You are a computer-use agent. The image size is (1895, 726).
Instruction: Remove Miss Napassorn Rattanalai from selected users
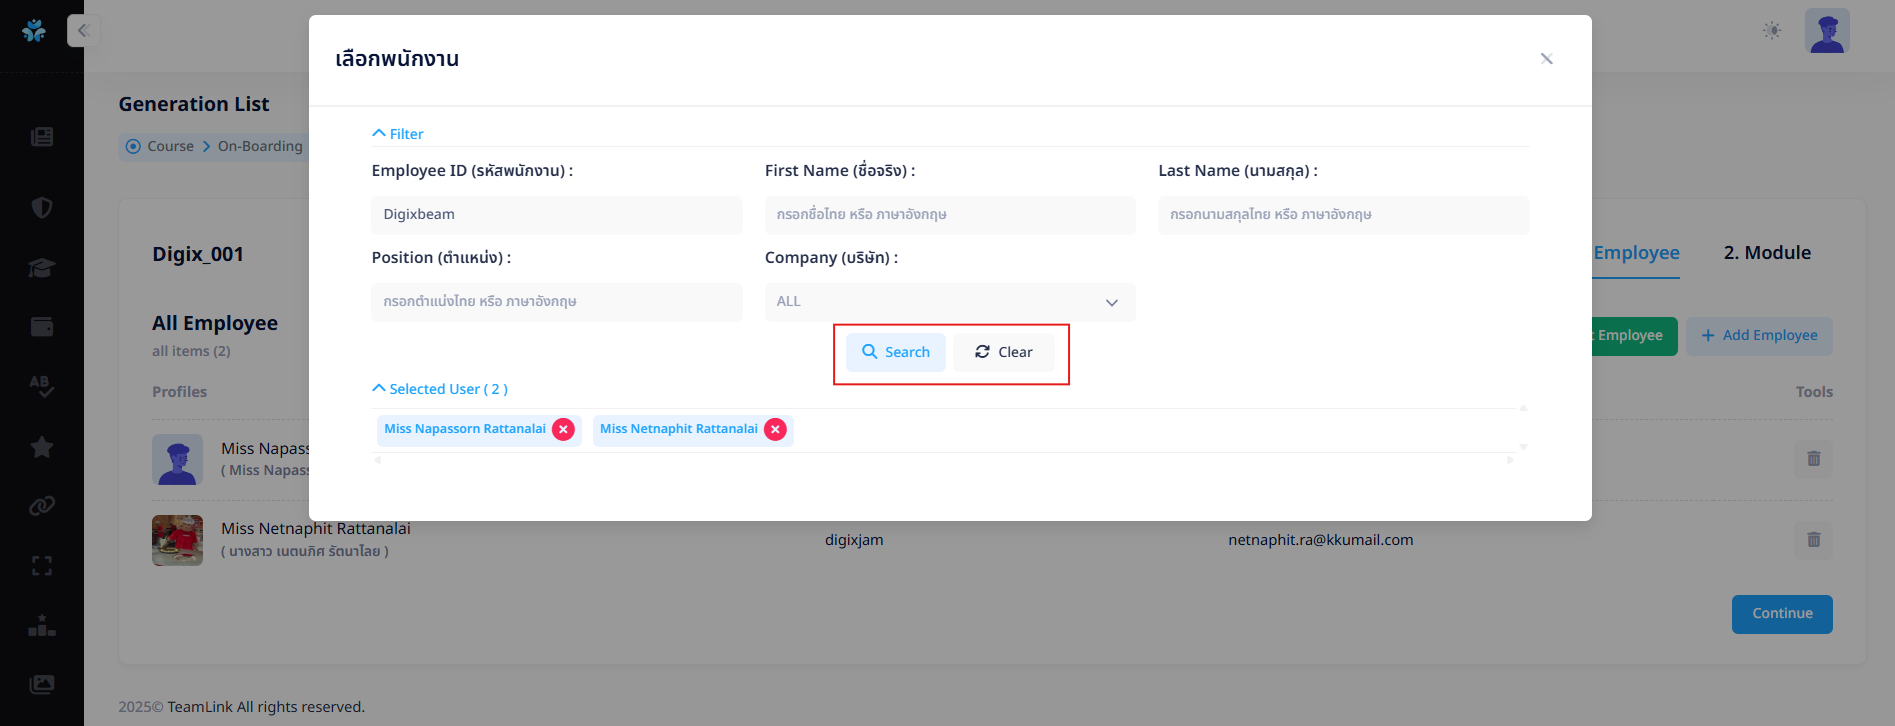[564, 430]
